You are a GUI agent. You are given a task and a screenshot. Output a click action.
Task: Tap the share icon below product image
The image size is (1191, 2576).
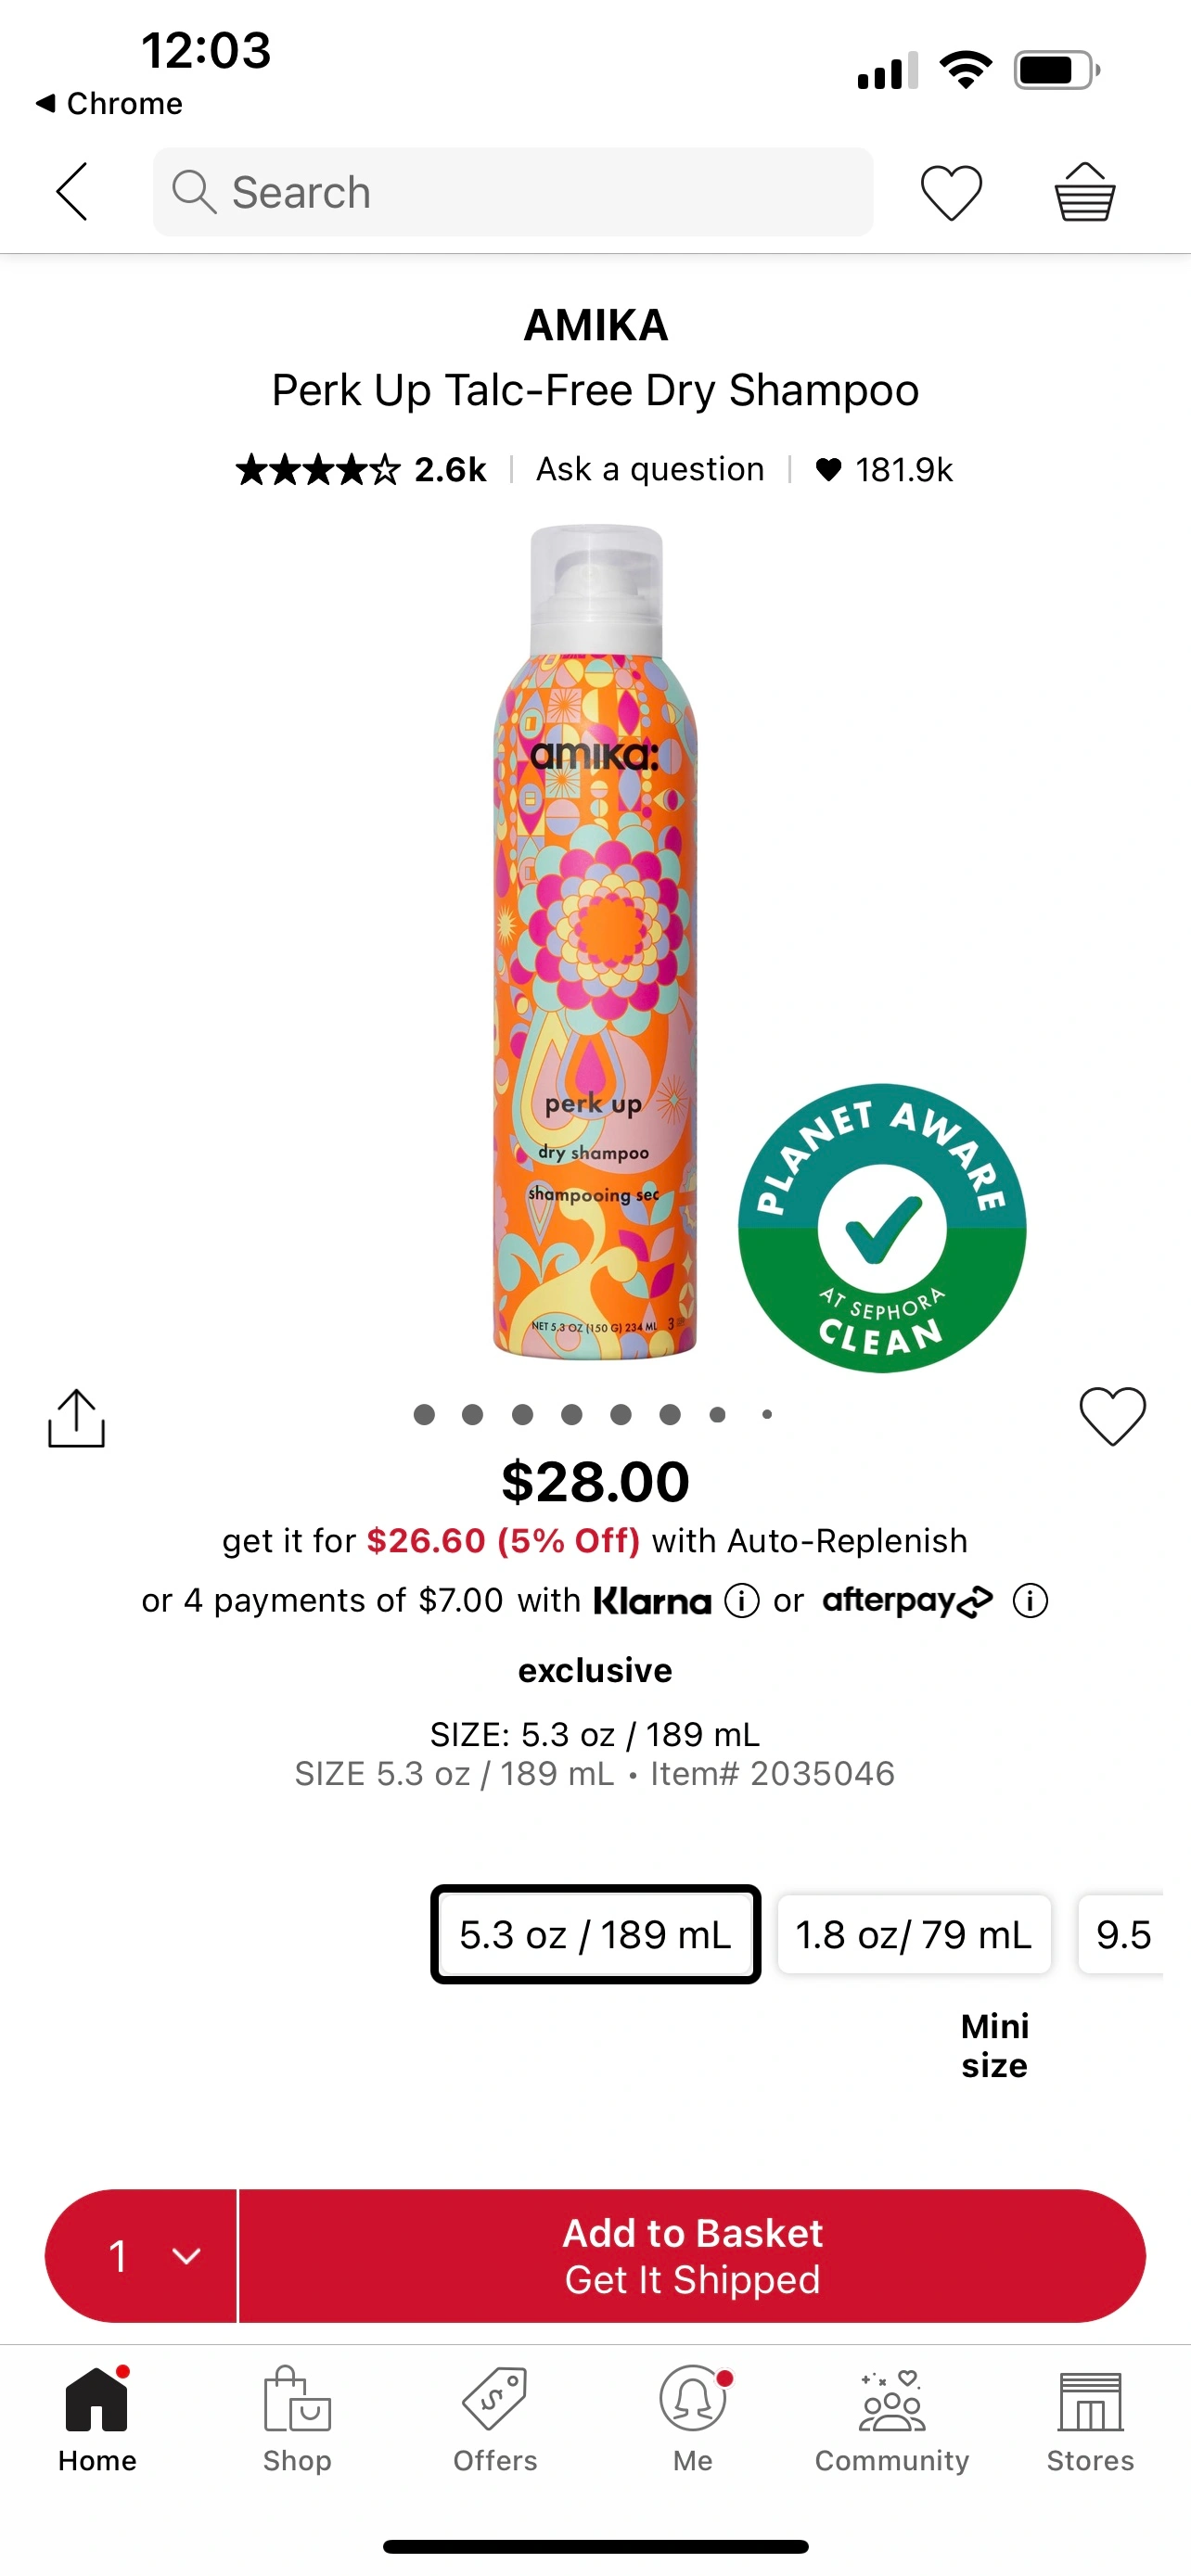click(x=76, y=1417)
